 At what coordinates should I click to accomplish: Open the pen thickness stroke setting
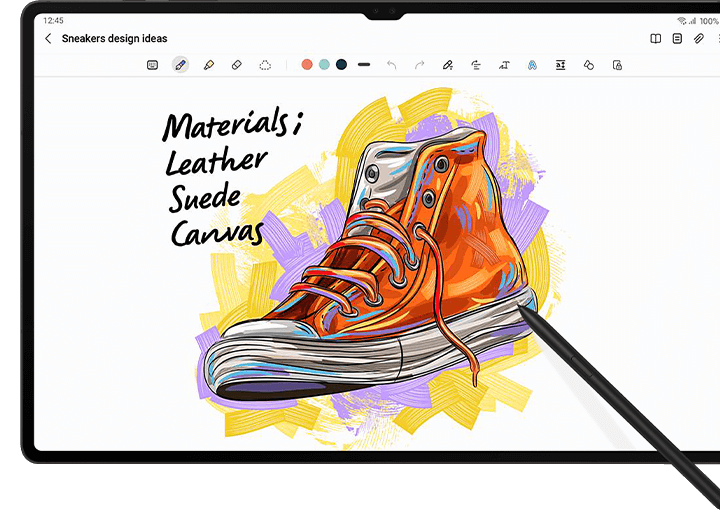[x=364, y=65]
